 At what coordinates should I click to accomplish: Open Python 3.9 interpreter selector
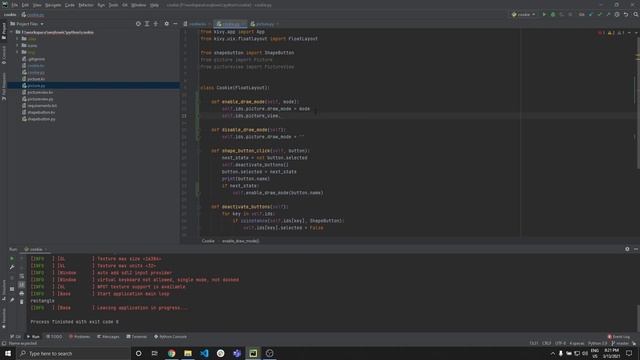point(597,343)
